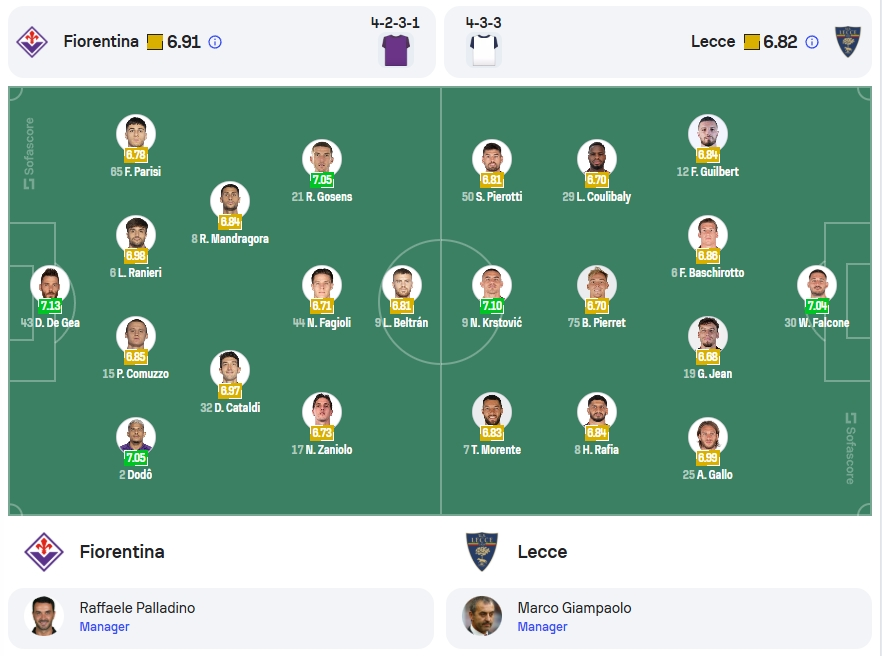Open Raffaele Palladino manager card
882x656 pixels.
[221, 618]
